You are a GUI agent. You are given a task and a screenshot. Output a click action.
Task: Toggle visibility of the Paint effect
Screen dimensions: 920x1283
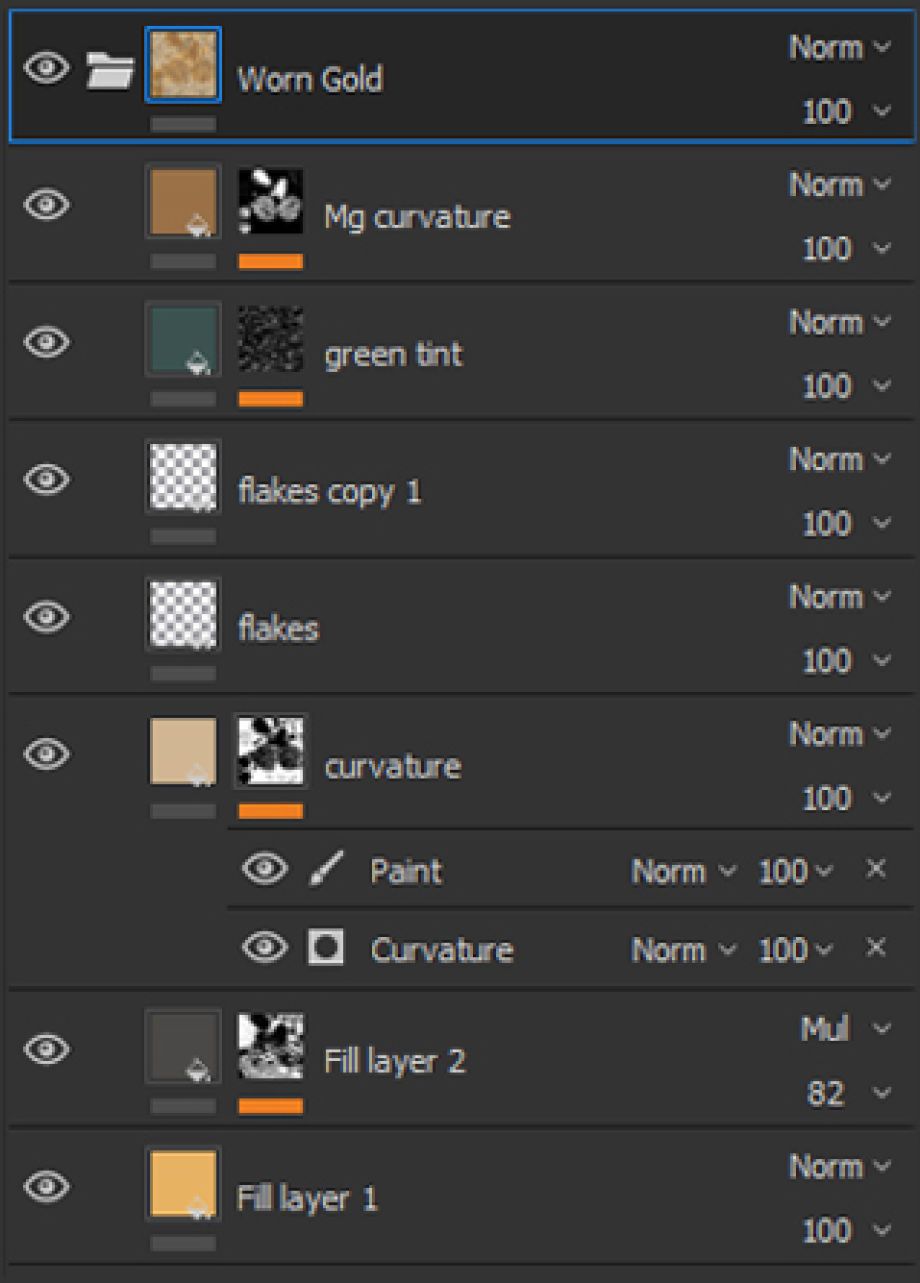point(265,869)
